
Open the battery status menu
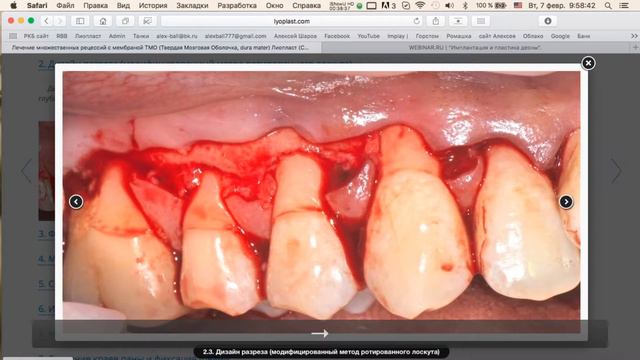click(x=491, y=6)
